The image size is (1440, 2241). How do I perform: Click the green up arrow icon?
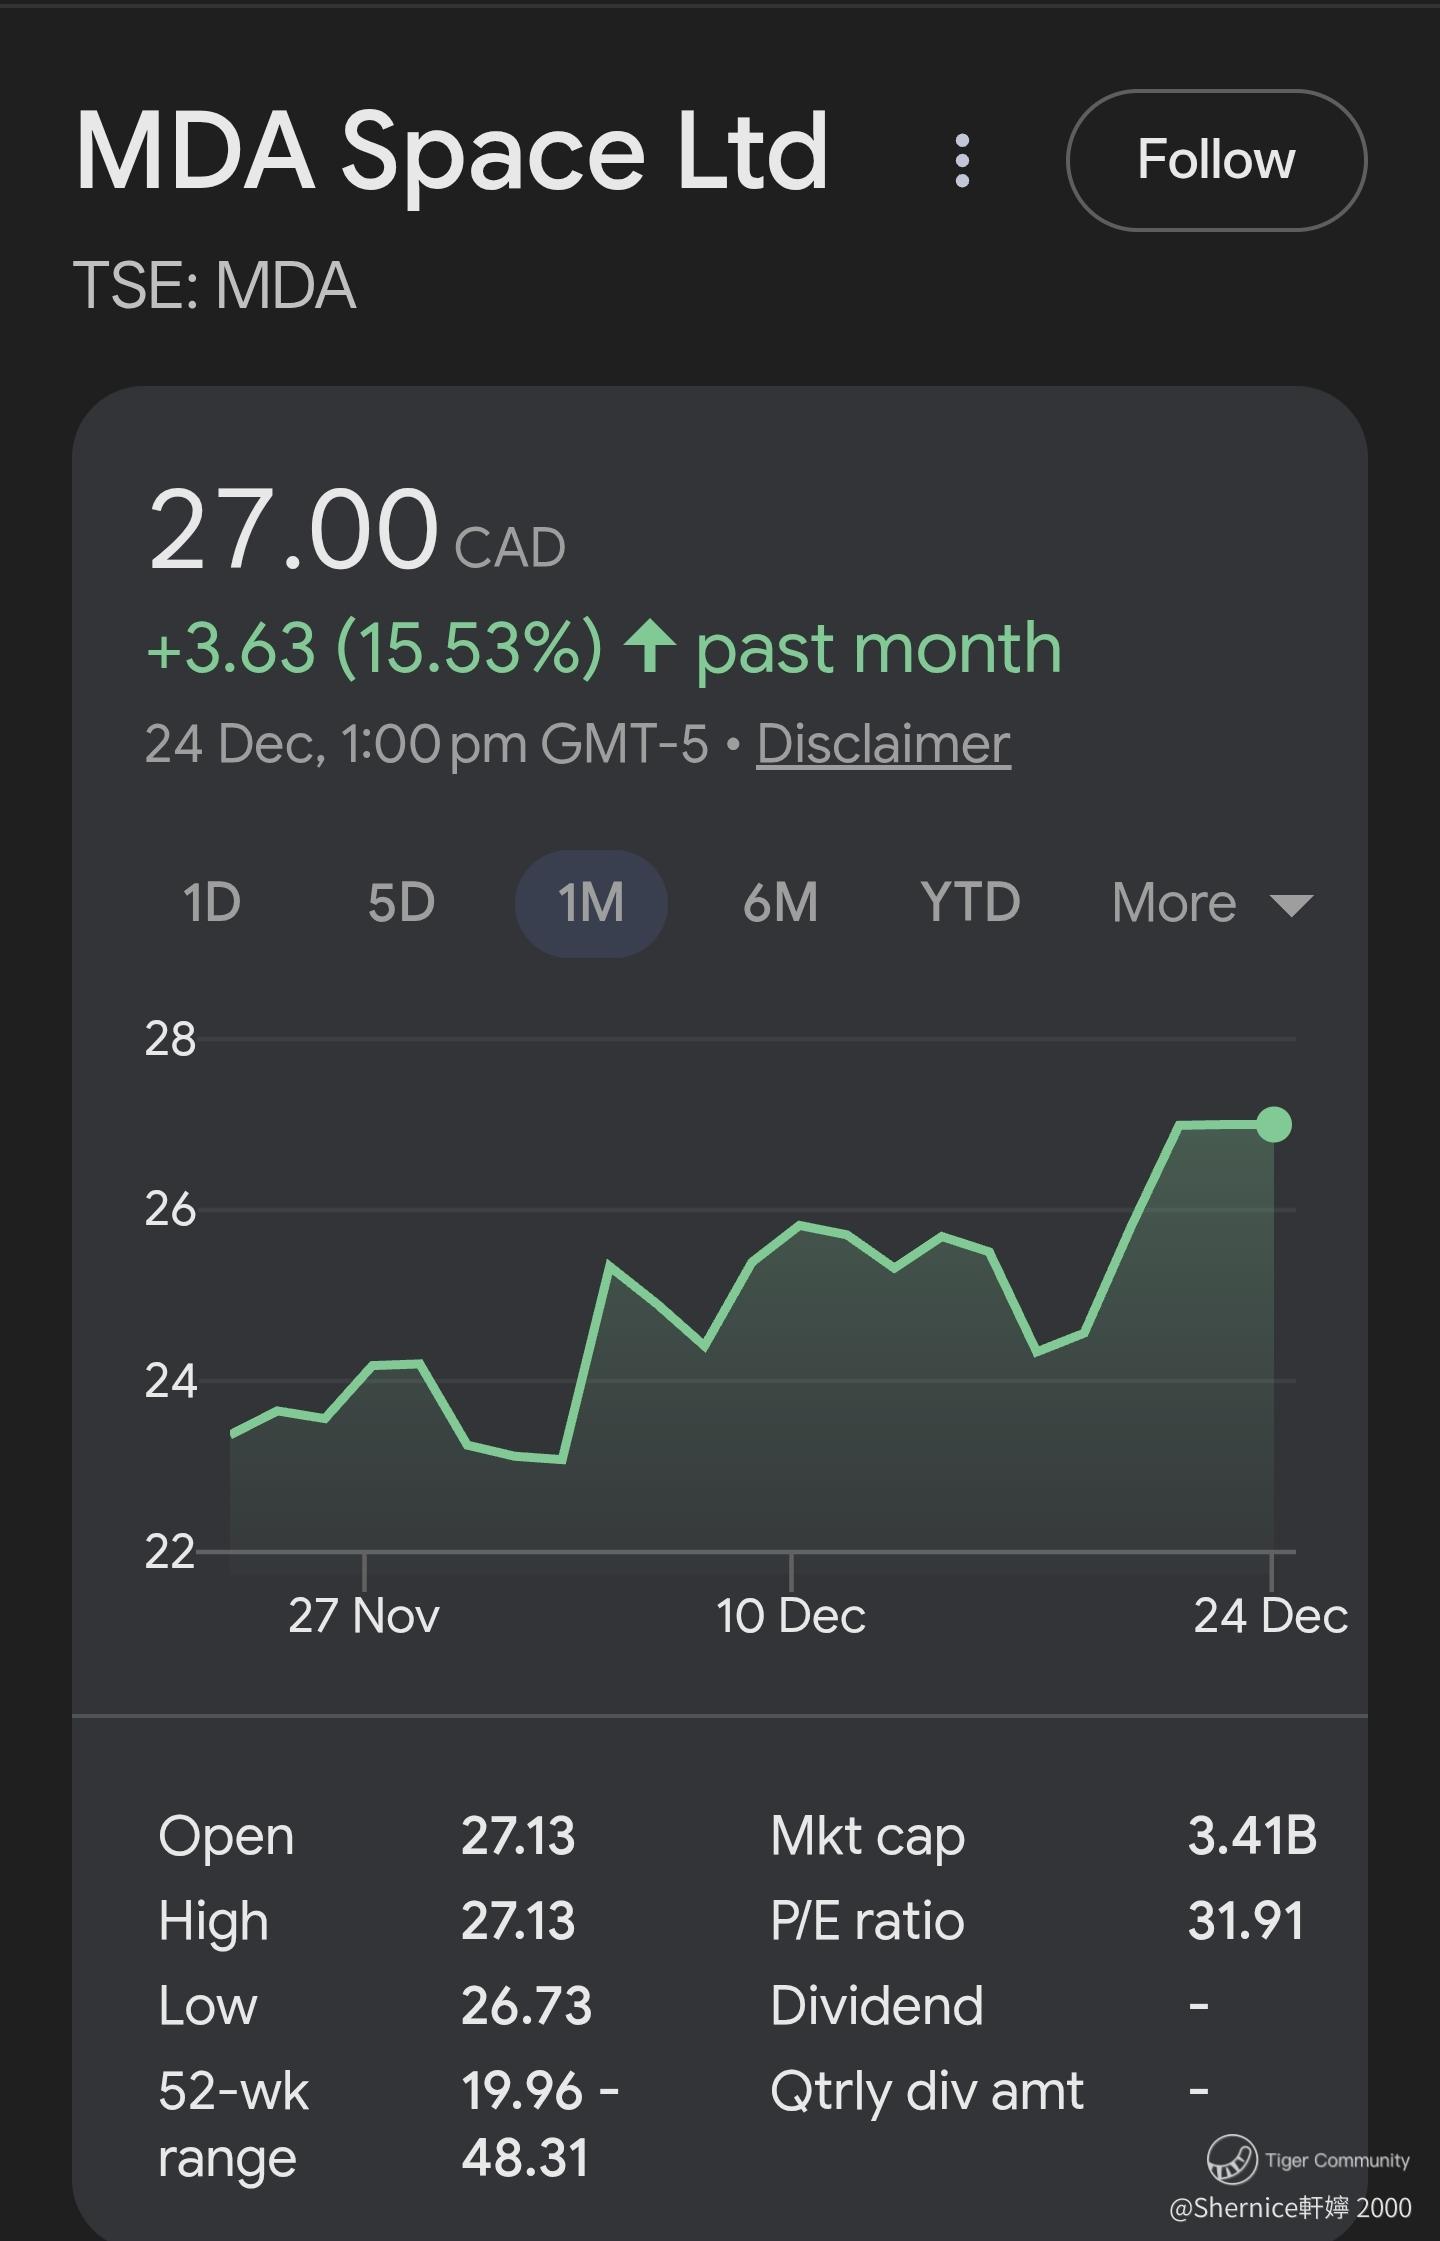point(650,646)
